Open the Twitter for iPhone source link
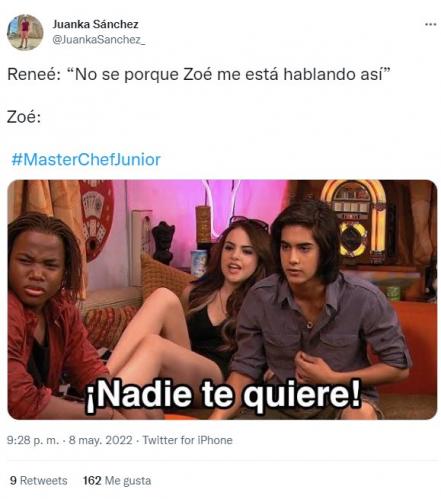 coord(187,440)
